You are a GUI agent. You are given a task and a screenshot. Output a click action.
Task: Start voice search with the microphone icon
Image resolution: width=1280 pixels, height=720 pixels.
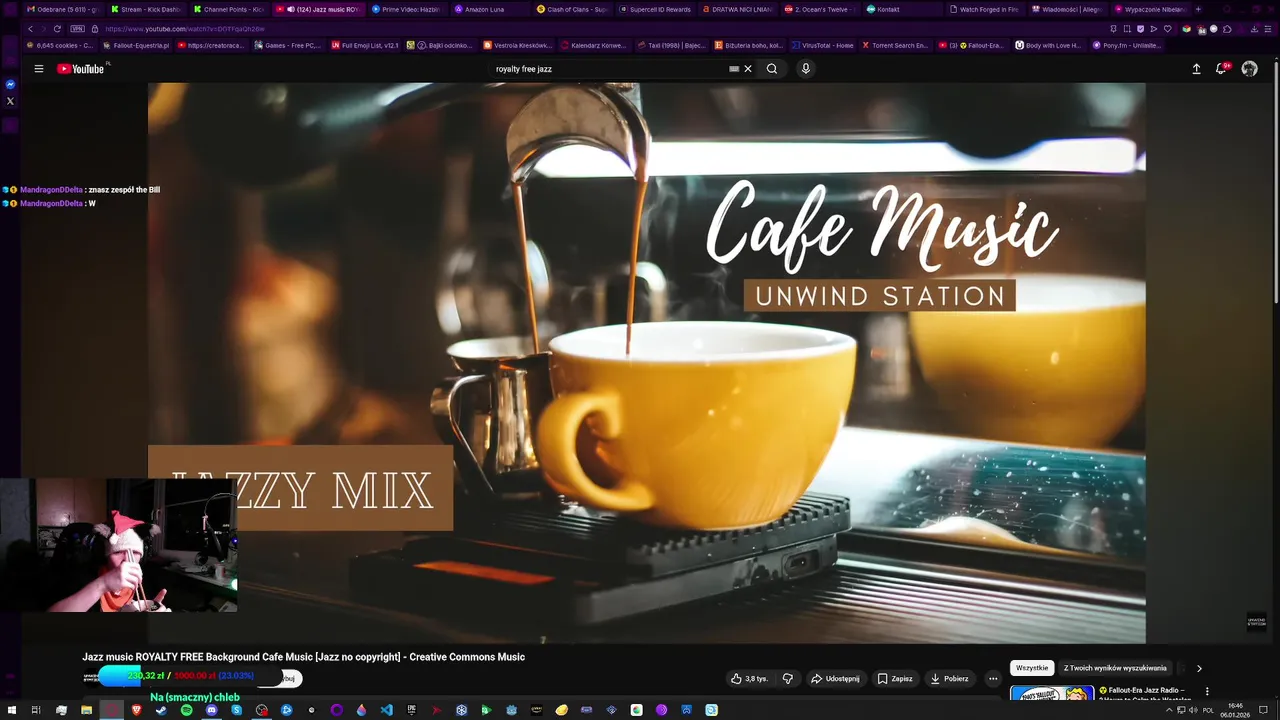(x=805, y=69)
